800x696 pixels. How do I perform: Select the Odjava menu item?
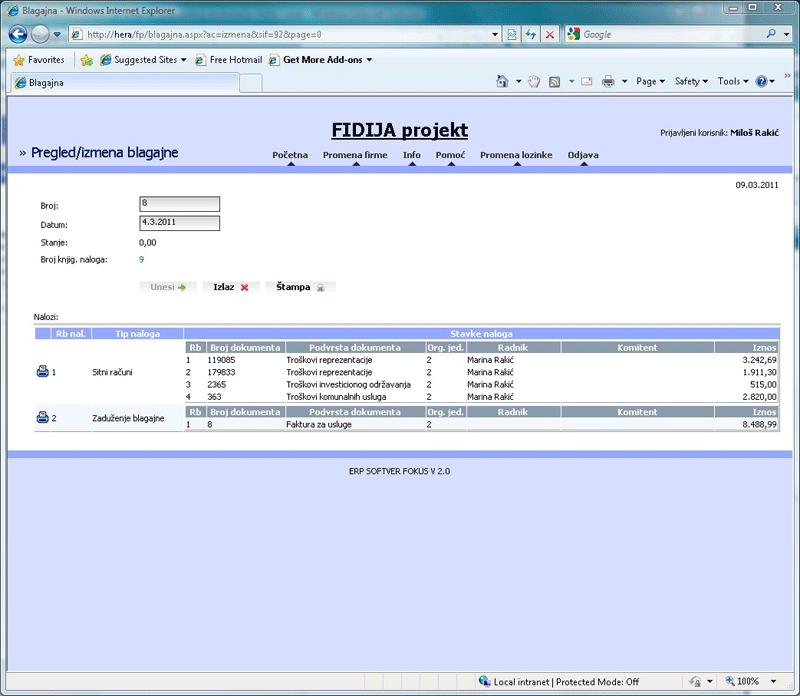(583, 155)
